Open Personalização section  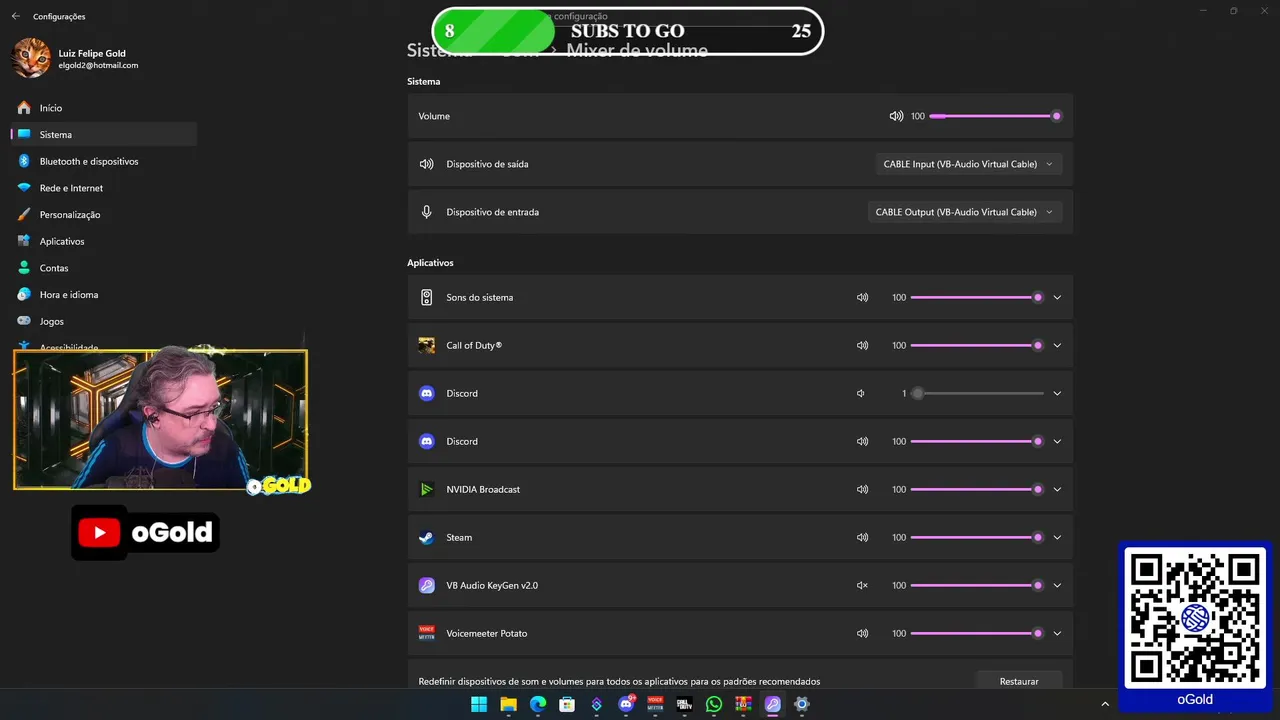(x=104, y=214)
